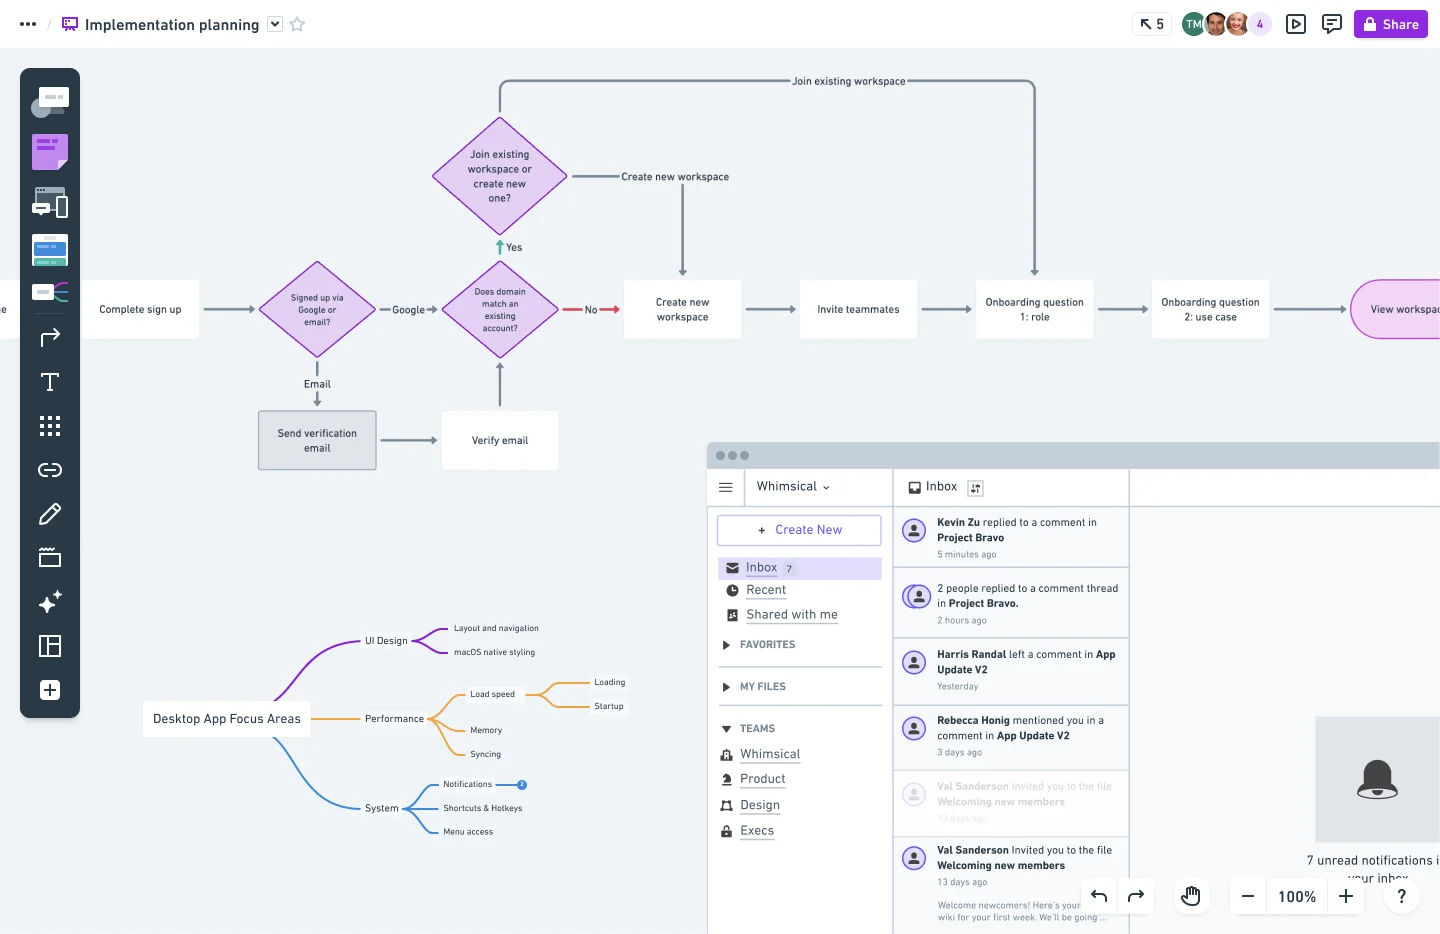Image resolution: width=1440 pixels, height=934 pixels.
Task: Select the Invite teammates flowchart box
Action: tap(858, 310)
